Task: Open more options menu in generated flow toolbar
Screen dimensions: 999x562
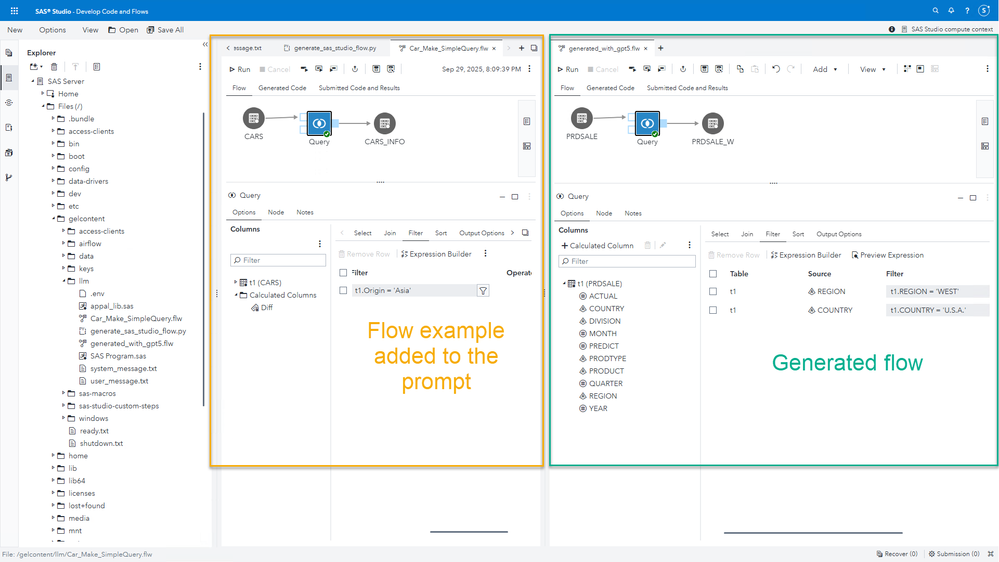Action: pyautogui.click(x=988, y=69)
